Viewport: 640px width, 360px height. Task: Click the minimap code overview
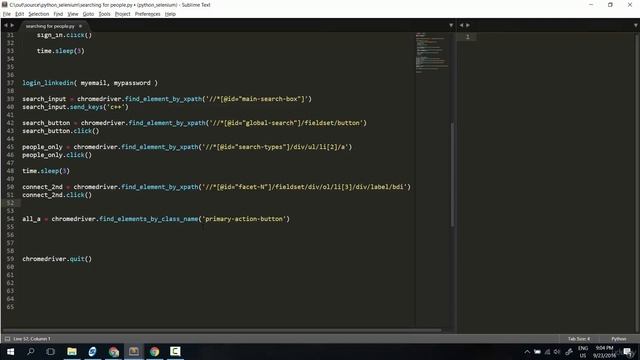coord(432,52)
